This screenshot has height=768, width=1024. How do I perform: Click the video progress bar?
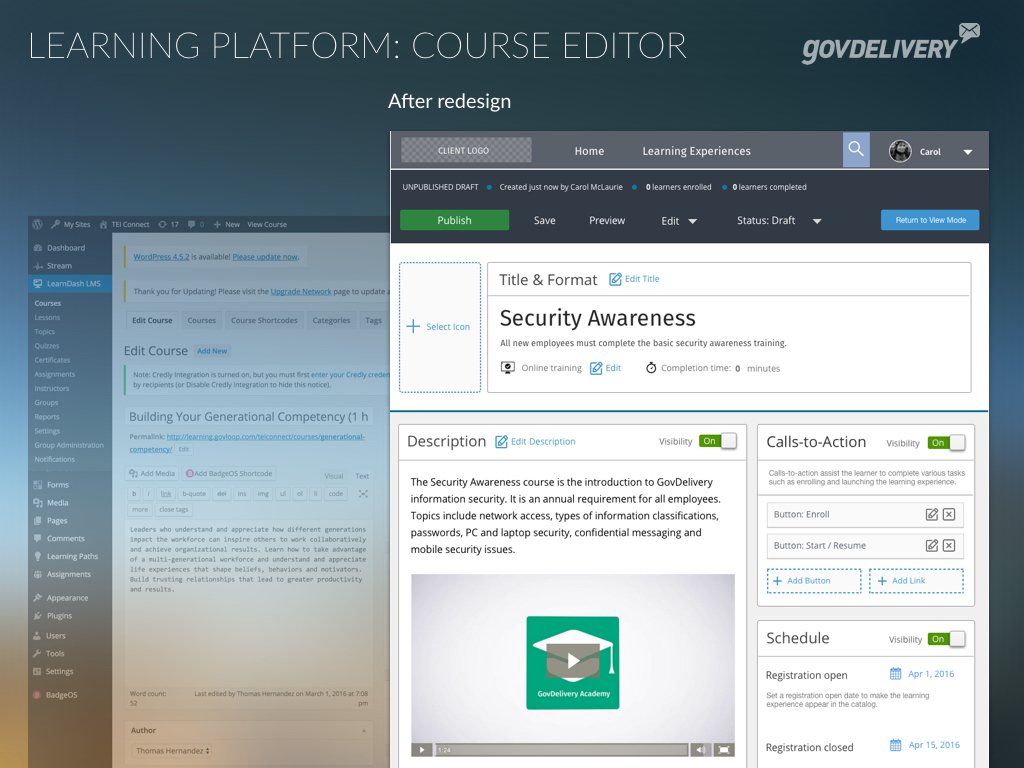coord(560,750)
